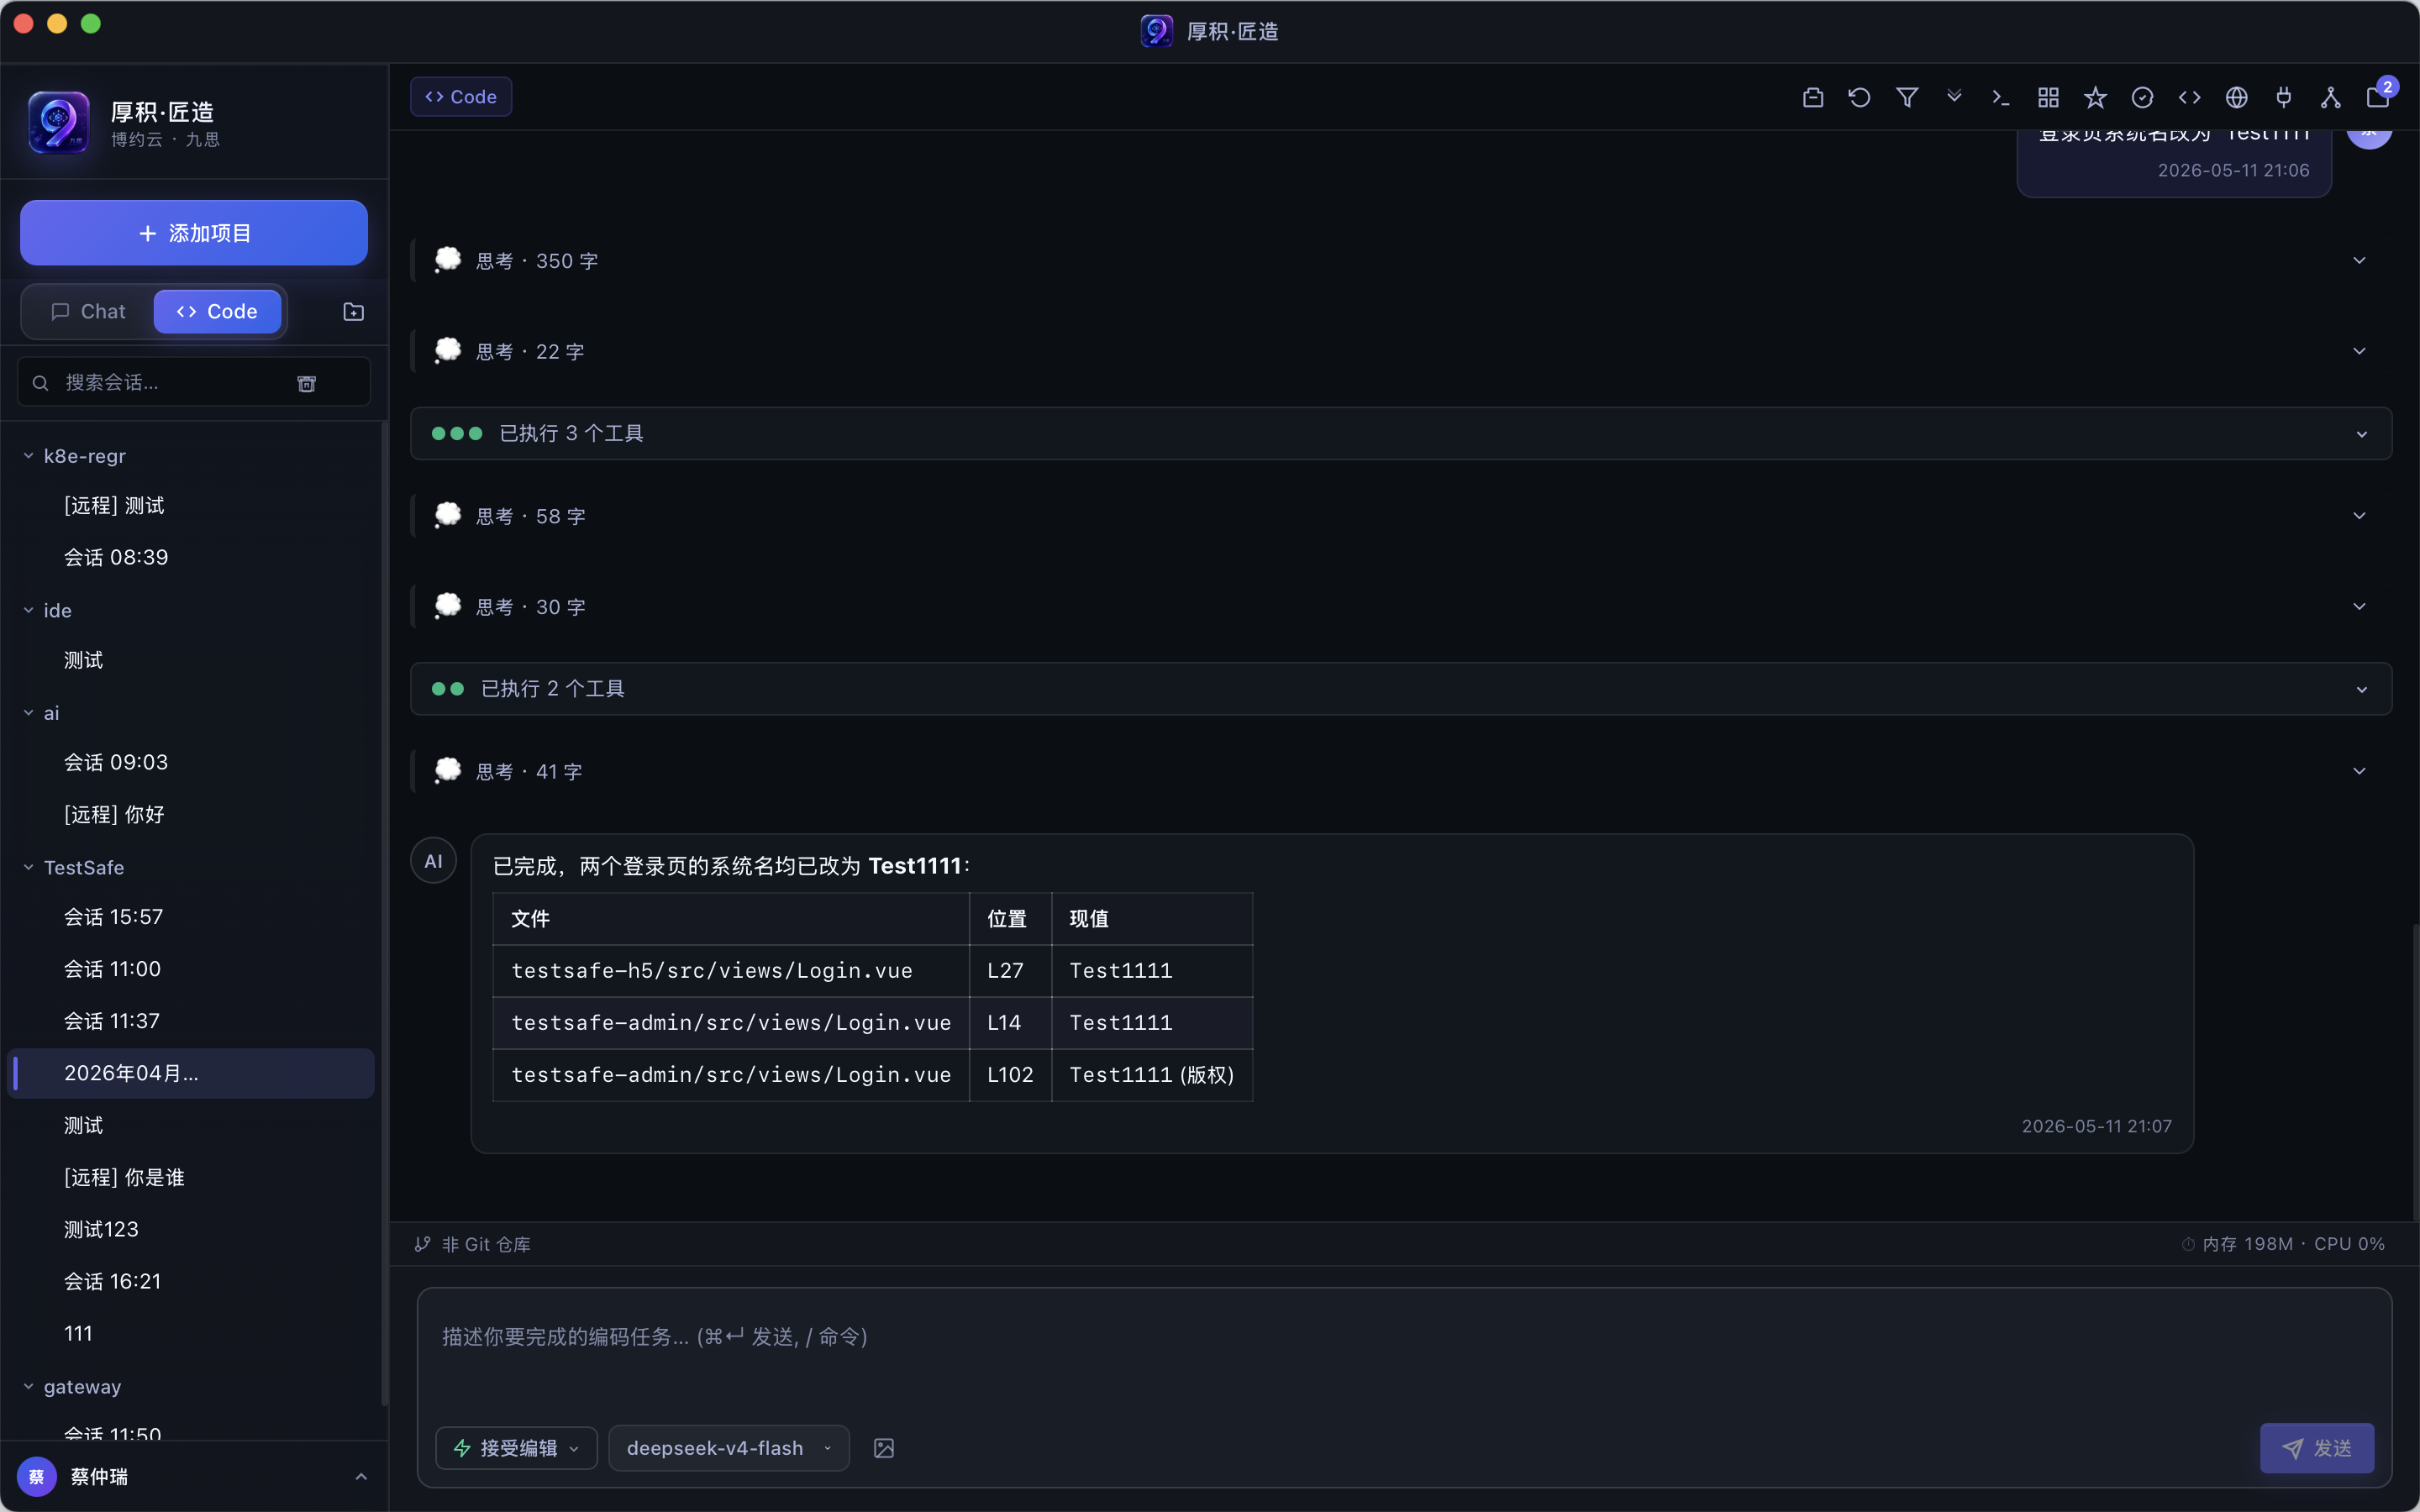Focus the 搜索会话 search field
The width and height of the screenshot is (2420, 1512).
click(x=165, y=383)
